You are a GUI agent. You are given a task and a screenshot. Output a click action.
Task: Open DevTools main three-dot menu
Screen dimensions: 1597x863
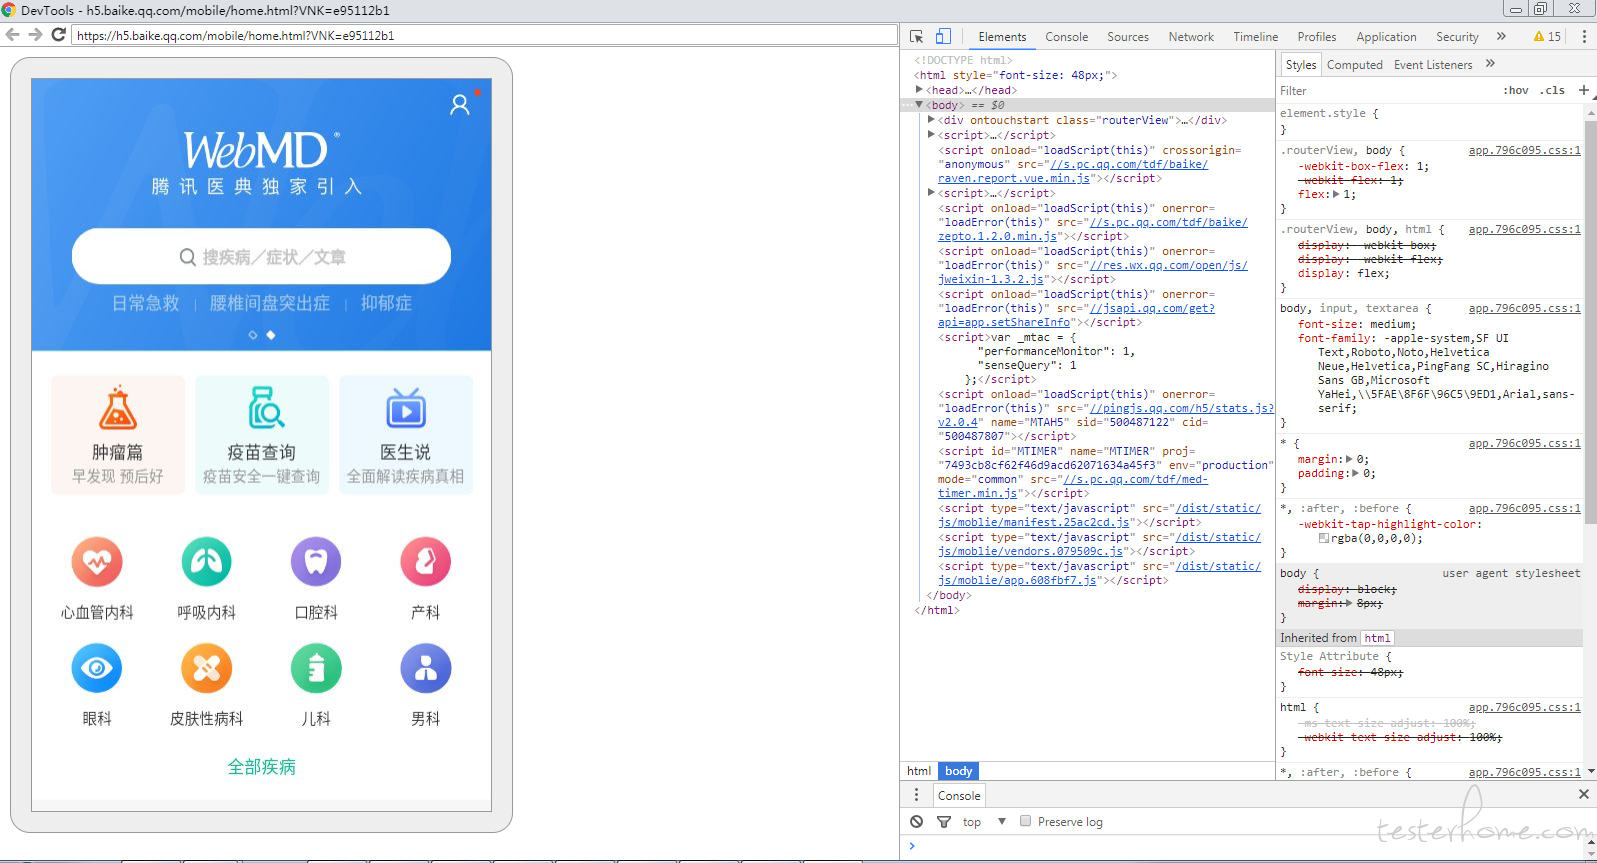1584,37
